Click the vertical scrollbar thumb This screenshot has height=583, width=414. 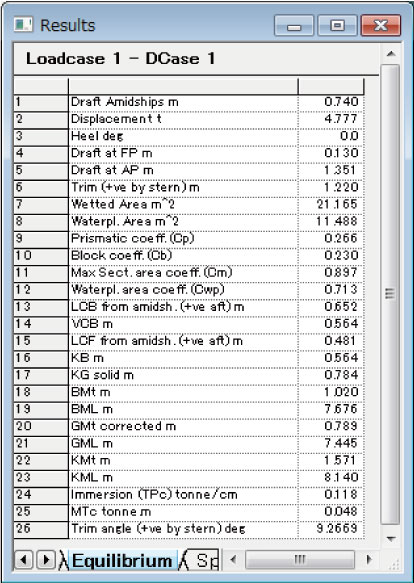click(391, 294)
